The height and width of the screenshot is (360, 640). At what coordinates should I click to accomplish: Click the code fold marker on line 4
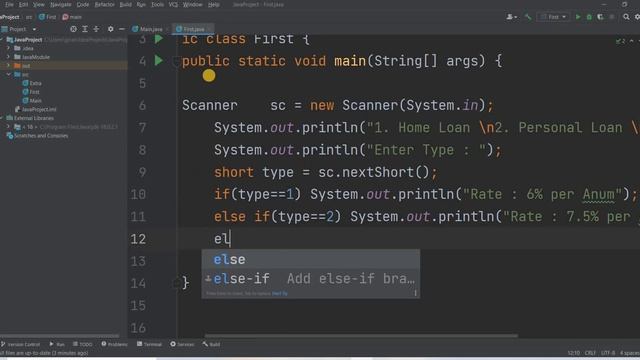[x=176, y=62]
